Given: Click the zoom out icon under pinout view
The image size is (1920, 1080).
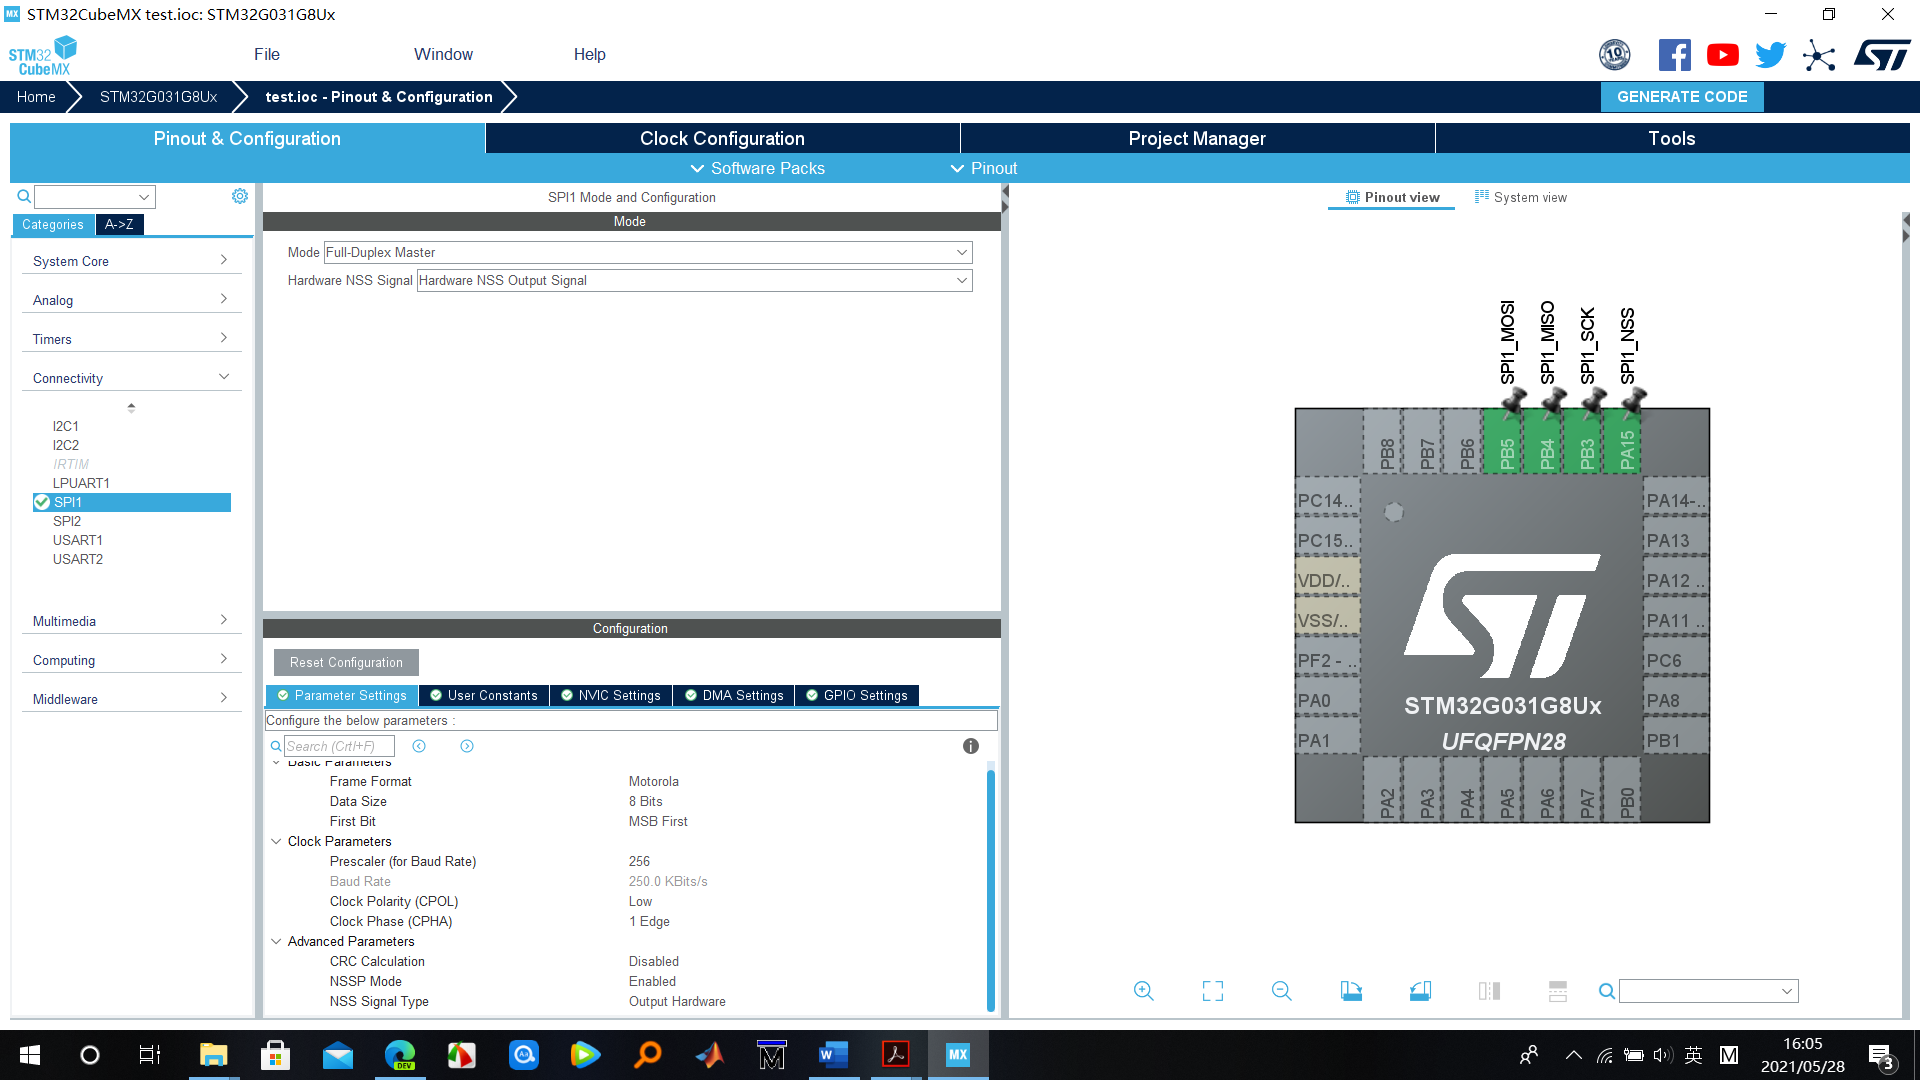Looking at the screenshot, I should (x=1282, y=991).
